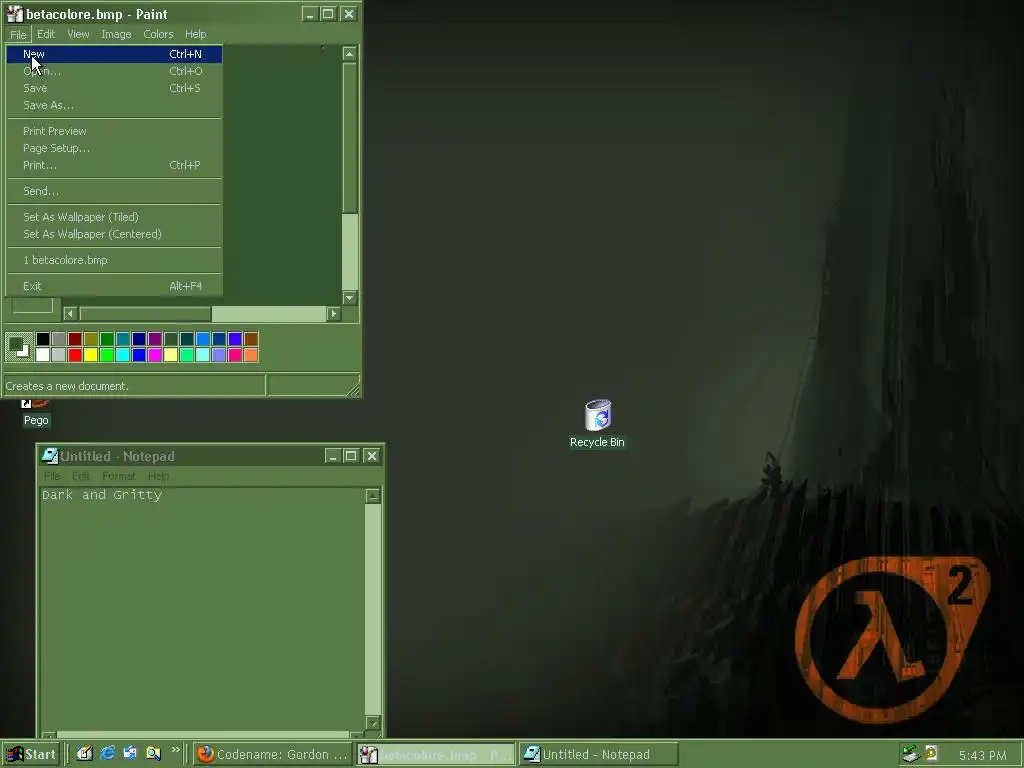The height and width of the screenshot is (768, 1024).
Task: Choose Open... from the File menu
Action: [x=114, y=71]
